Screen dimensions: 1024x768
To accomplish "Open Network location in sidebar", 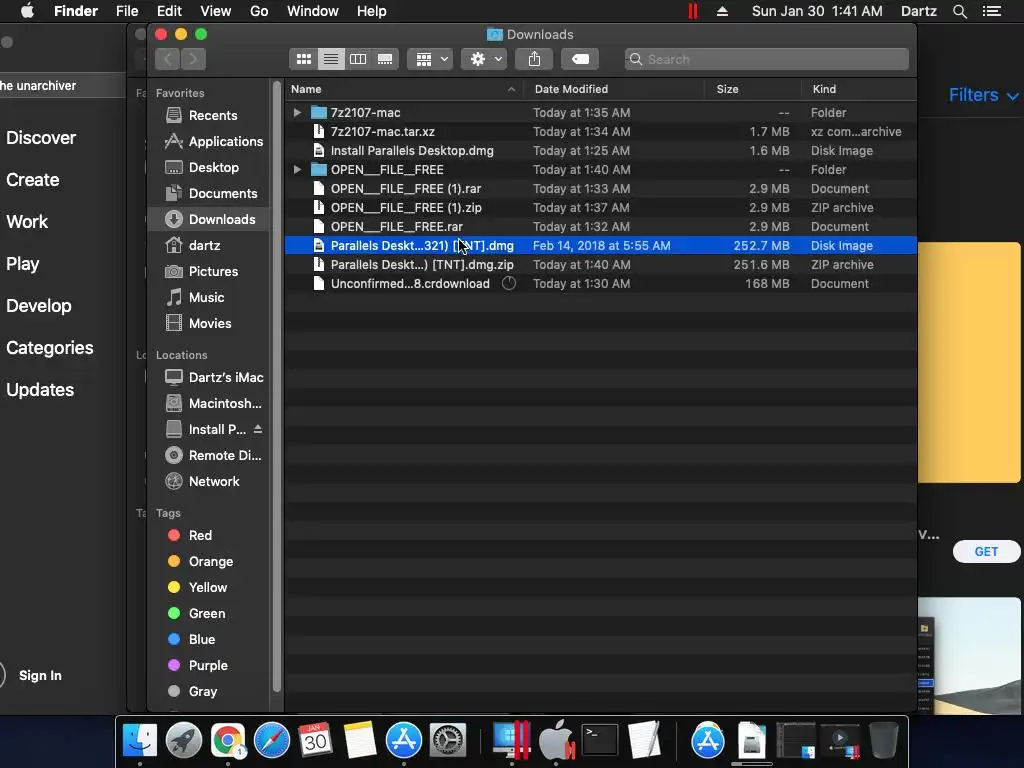I will pyautogui.click(x=209, y=482).
